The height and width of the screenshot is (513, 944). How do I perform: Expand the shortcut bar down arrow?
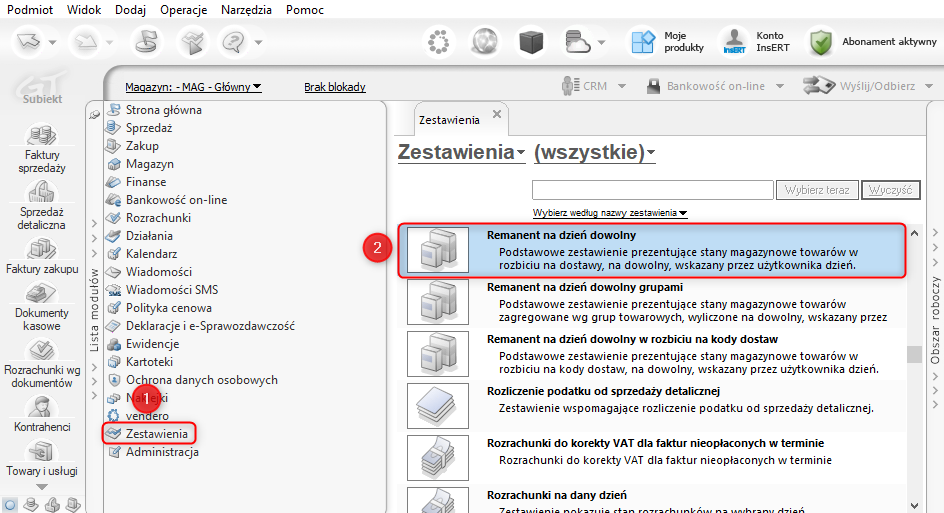pos(42,487)
